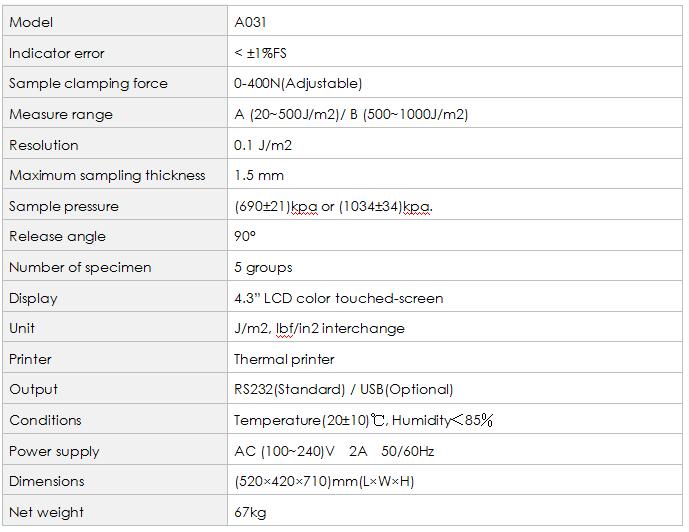This screenshot has height=532, width=689.
Task: Select the (520×420×710)mm dimensions value
Action: coord(324,481)
